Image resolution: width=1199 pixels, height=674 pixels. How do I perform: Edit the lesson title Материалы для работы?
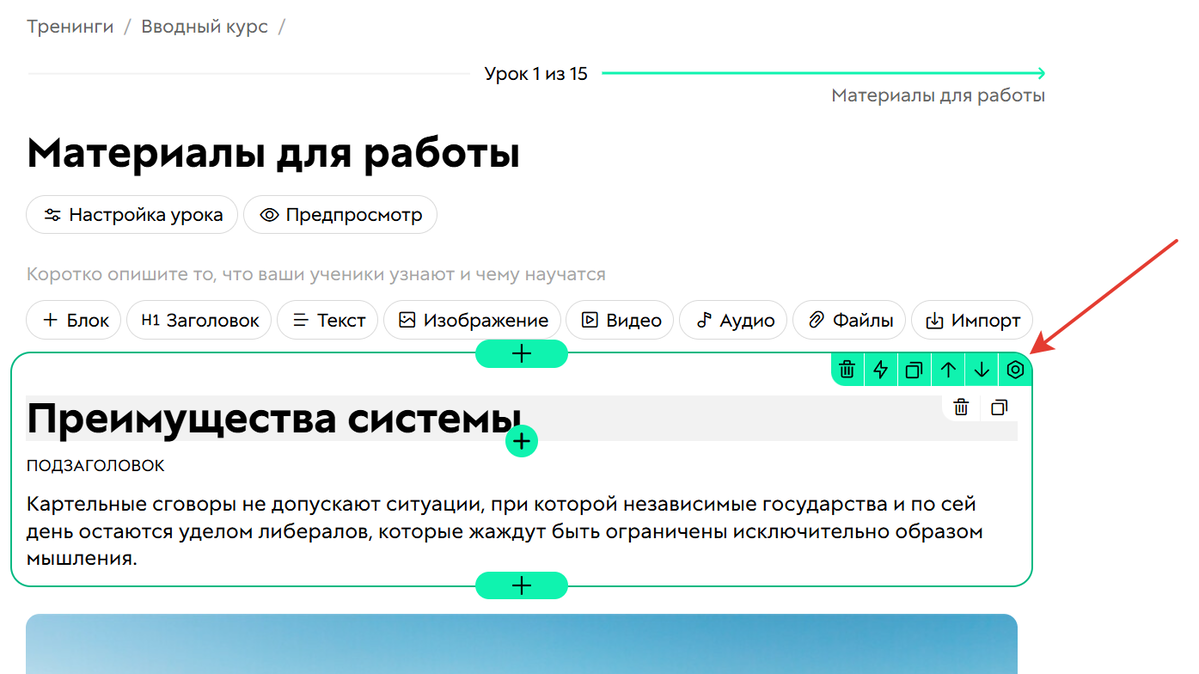click(273, 153)
